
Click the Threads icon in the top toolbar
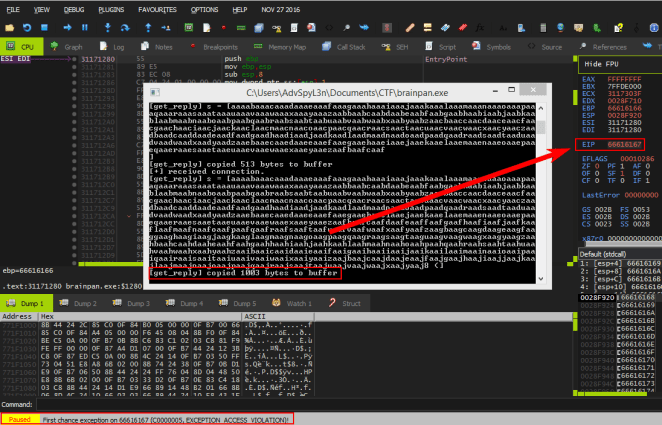click(x=364, y=28)
